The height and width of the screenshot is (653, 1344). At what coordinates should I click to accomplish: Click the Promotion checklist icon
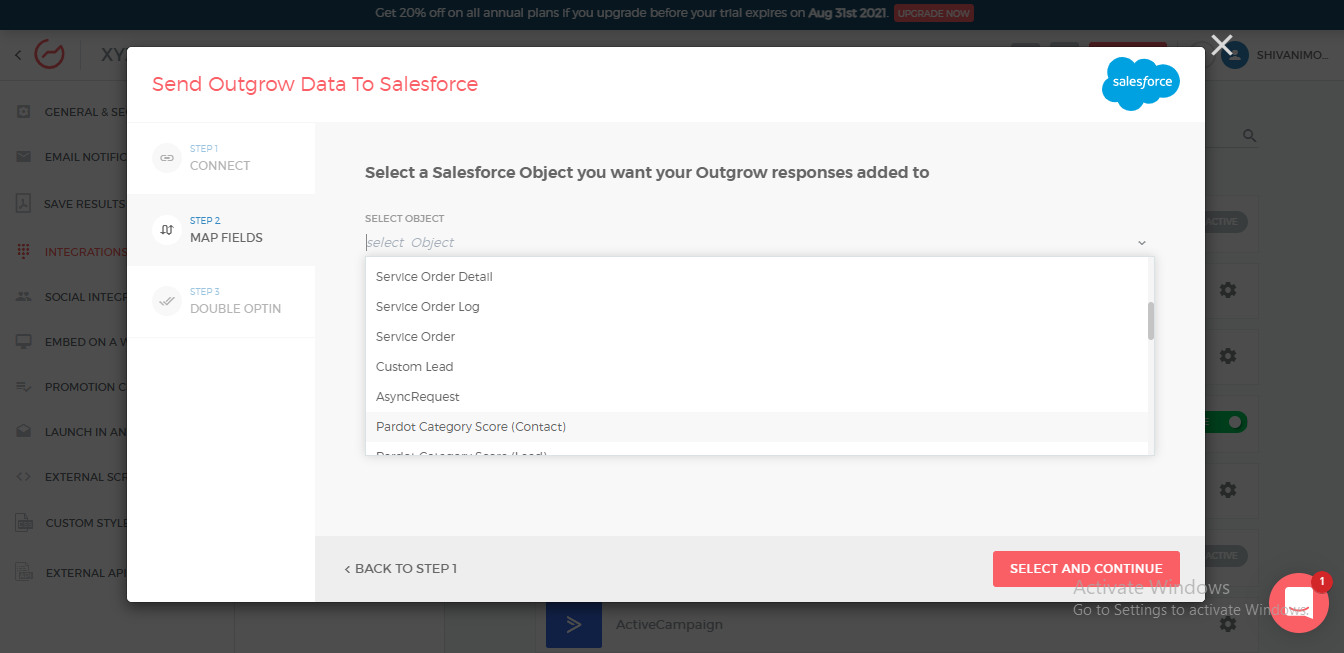coord(24,387)
